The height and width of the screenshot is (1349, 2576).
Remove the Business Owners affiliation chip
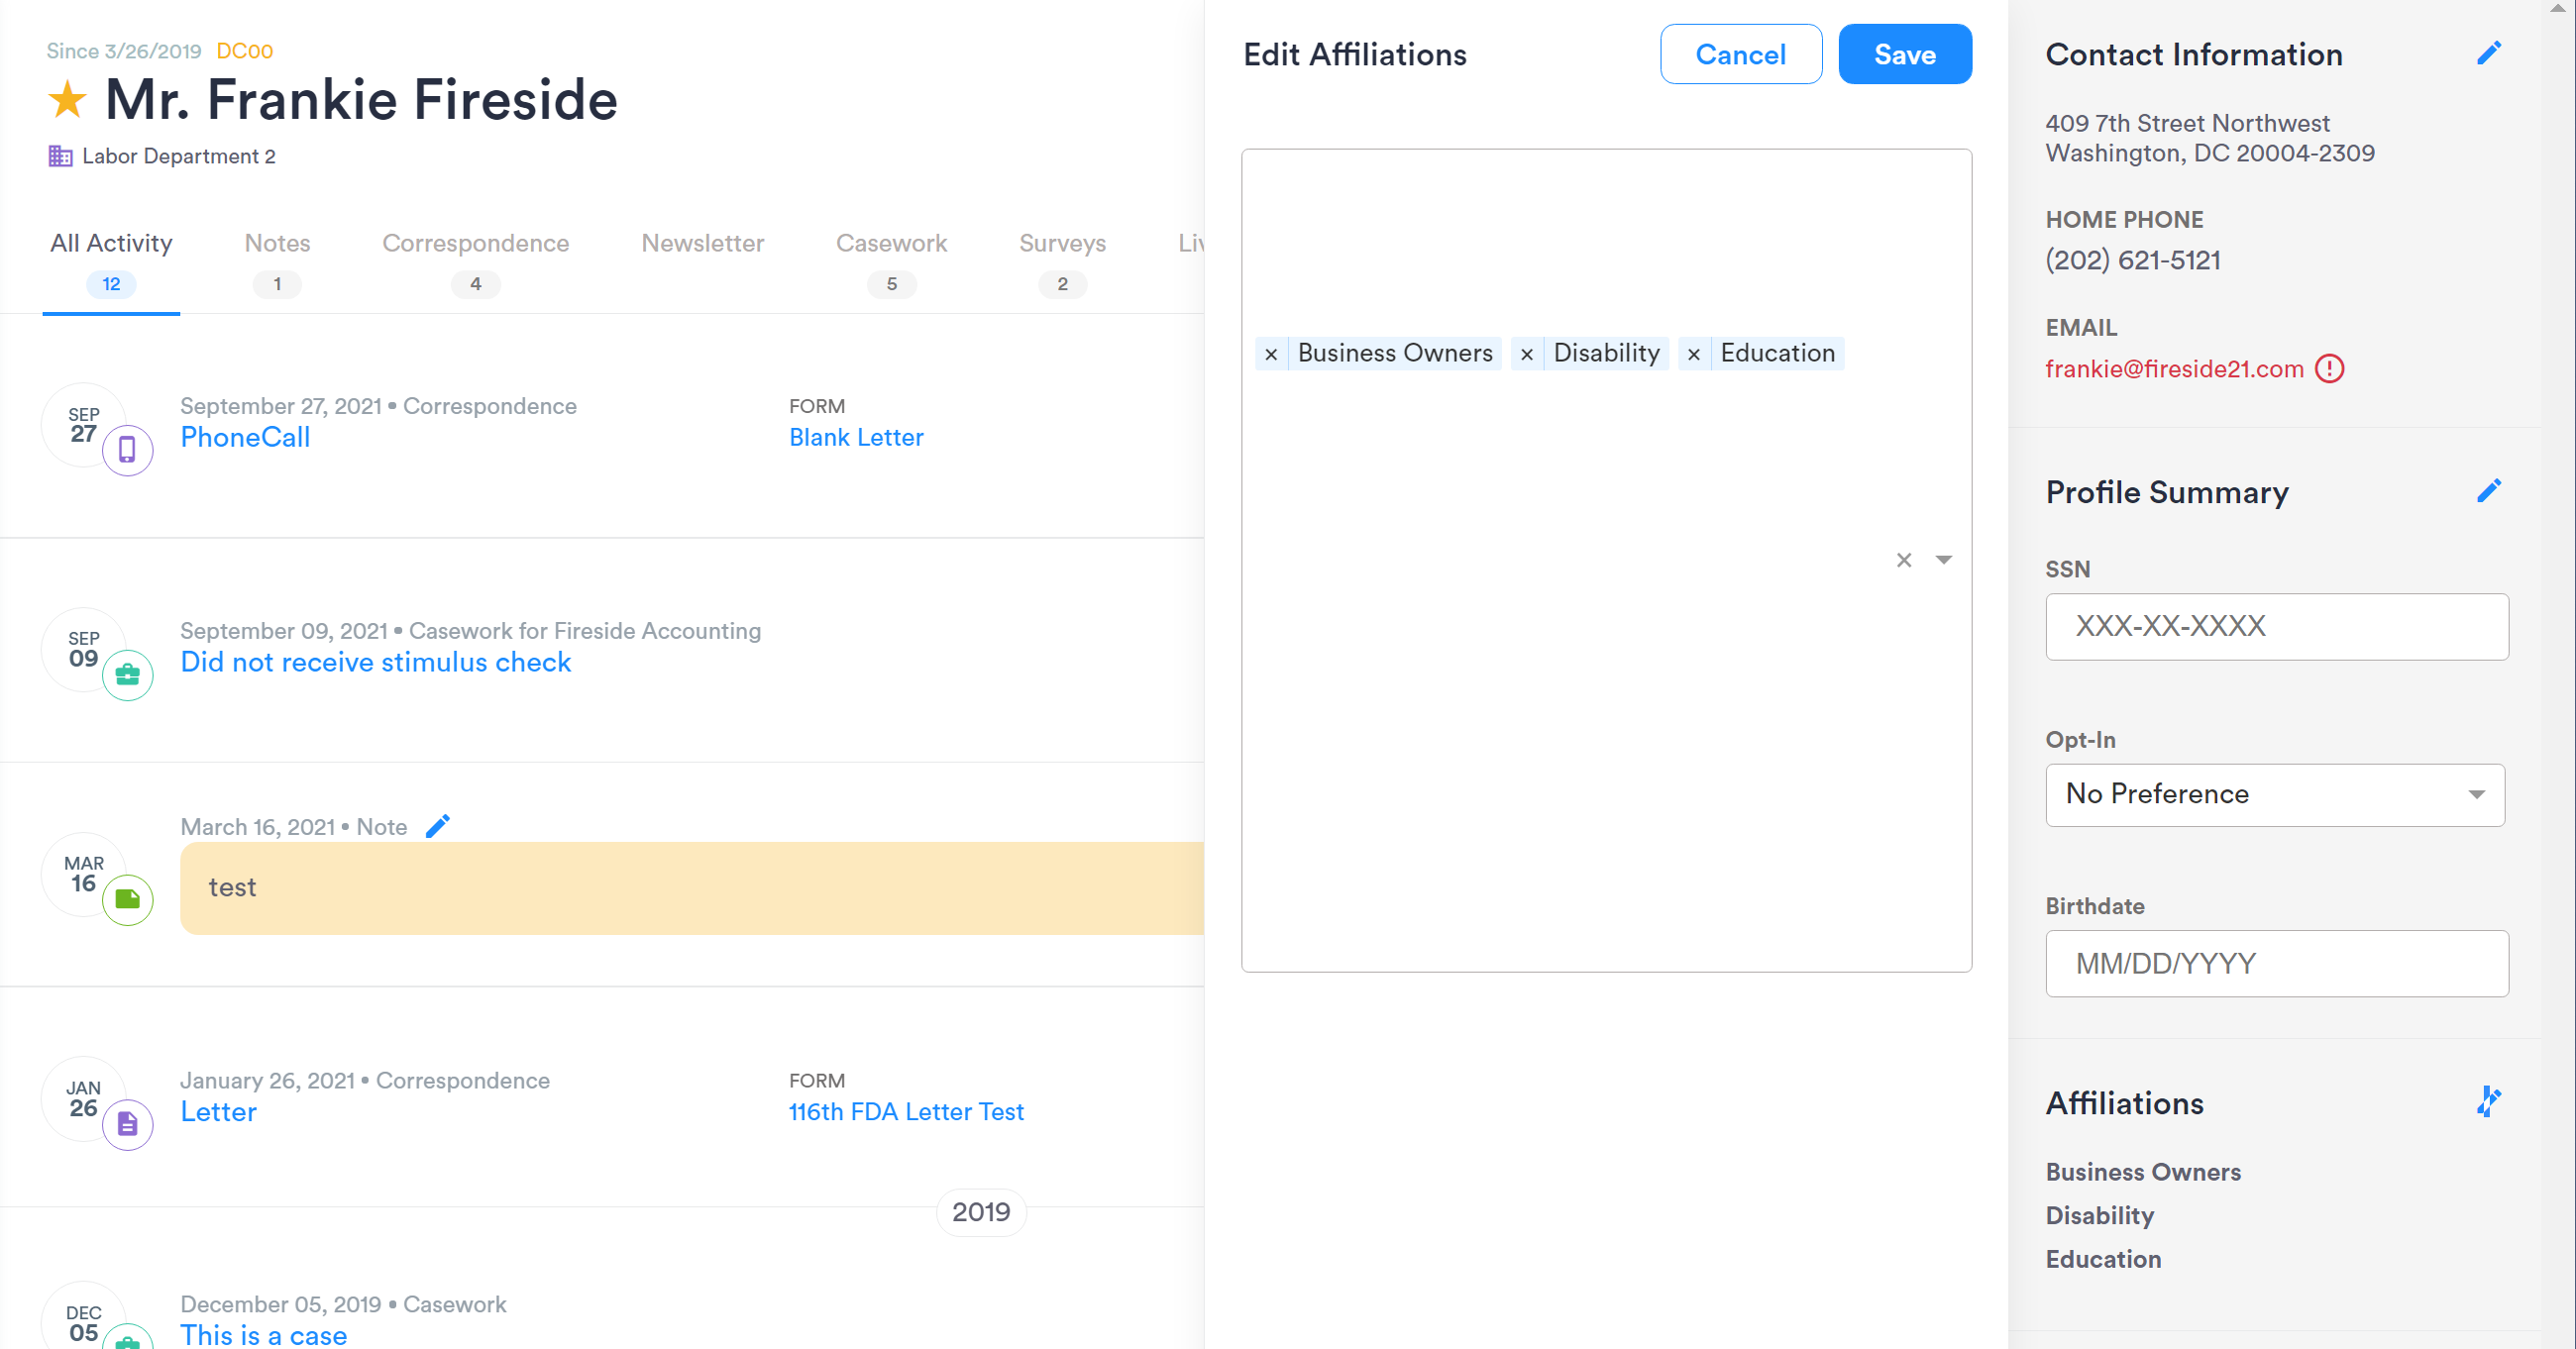pyautogui.click(x=1271, y=353)
